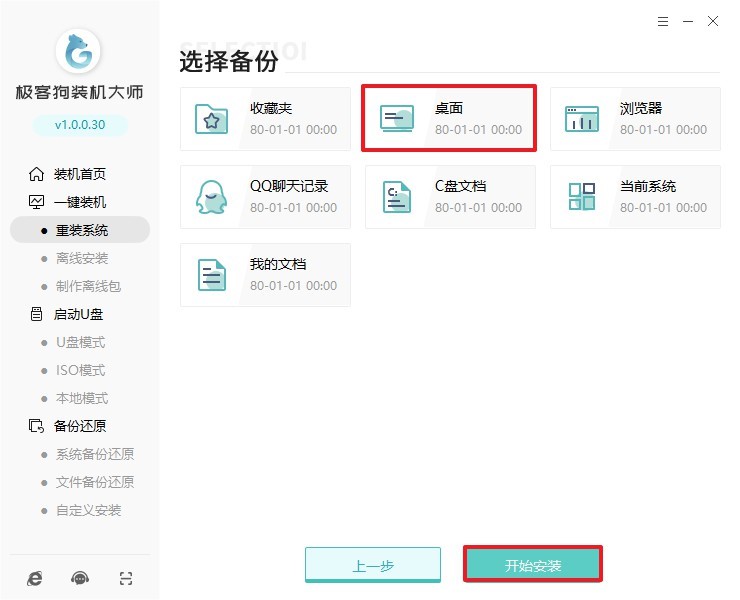Select the 桌面 backup card
Screen dimensions: 740x600
pyautogui.click(x=449, y=118)
